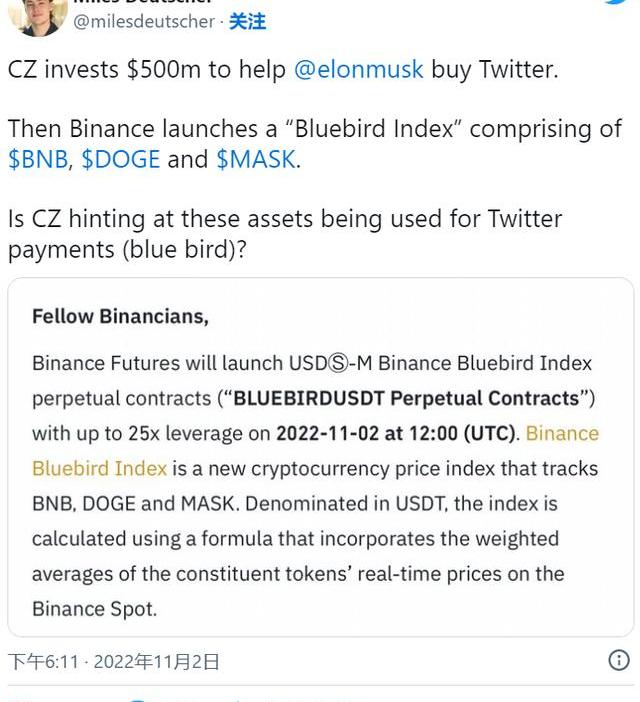Open the @milesdeutscher handle
Viewport: 640px width, 702px height.
[x=143, y=21]
